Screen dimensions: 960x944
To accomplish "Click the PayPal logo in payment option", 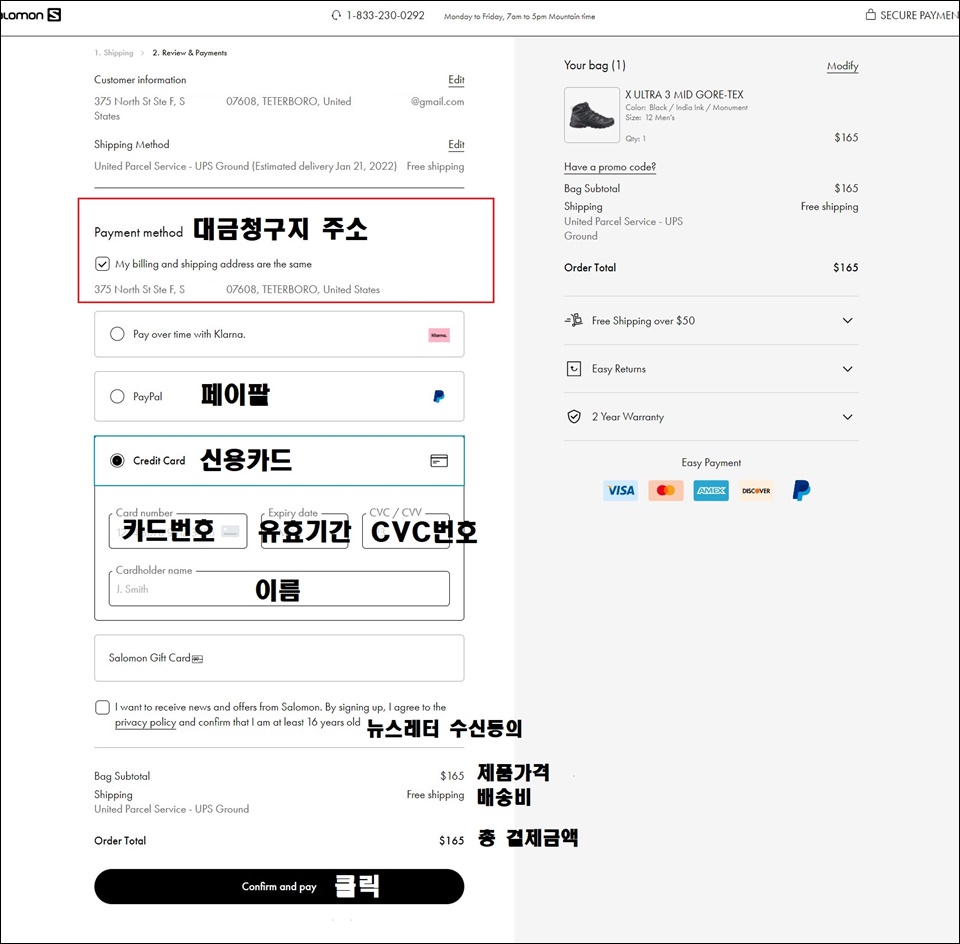I will (x=439, y=397).
